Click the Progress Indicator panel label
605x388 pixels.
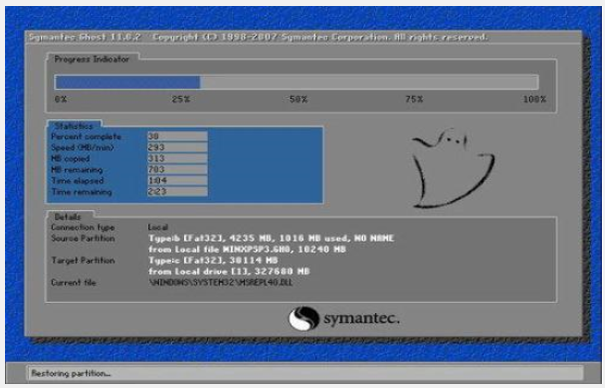pyautogui.click(x=92, y=59)
